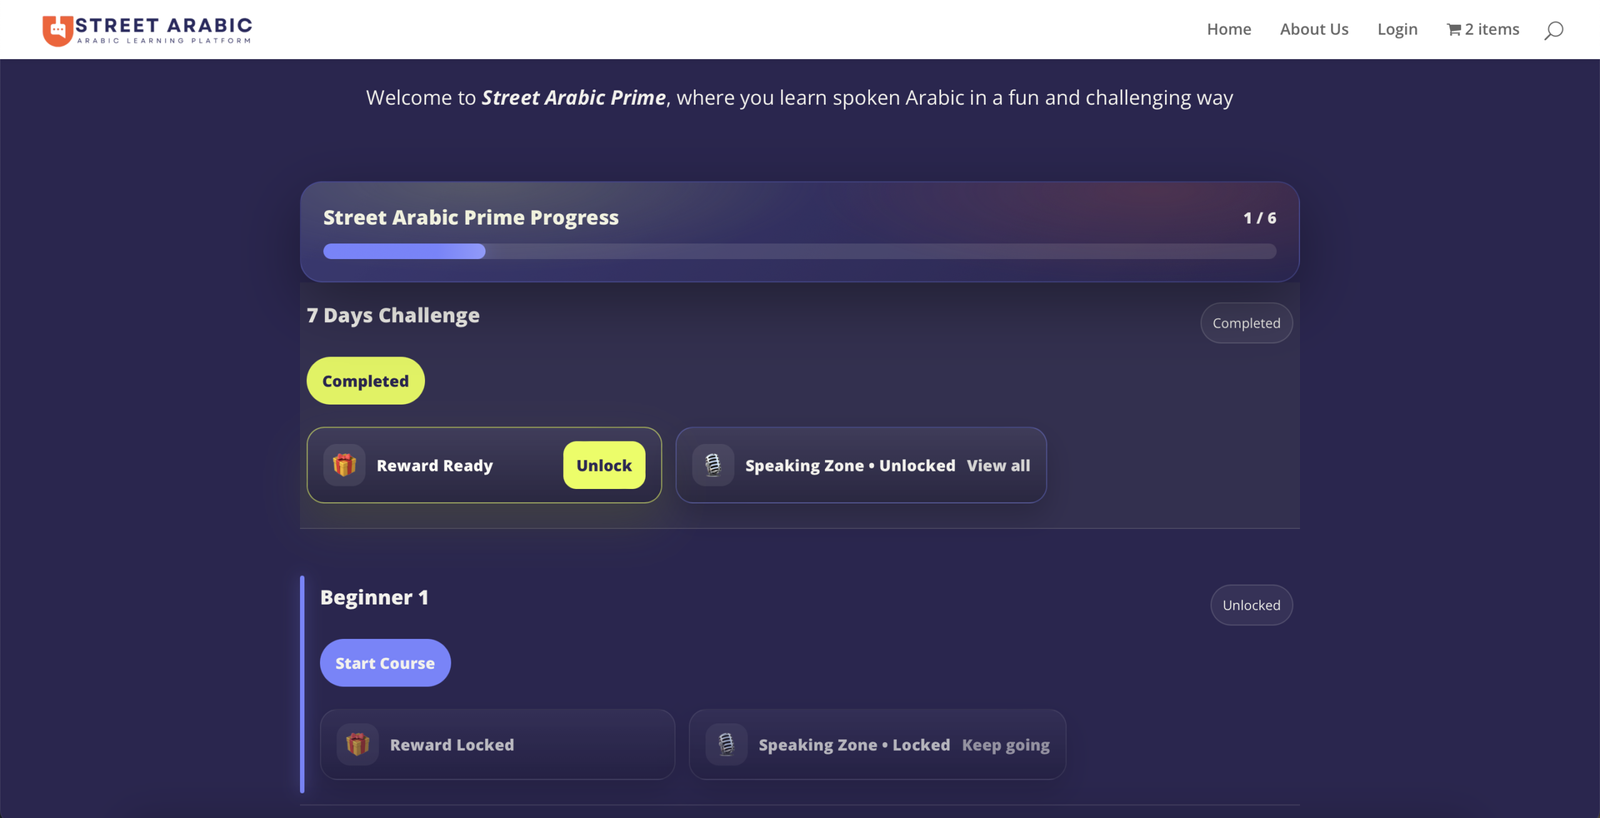Select the gift icon next to Reward Ready
This screenshot has width=1600, height=818.
343,465
